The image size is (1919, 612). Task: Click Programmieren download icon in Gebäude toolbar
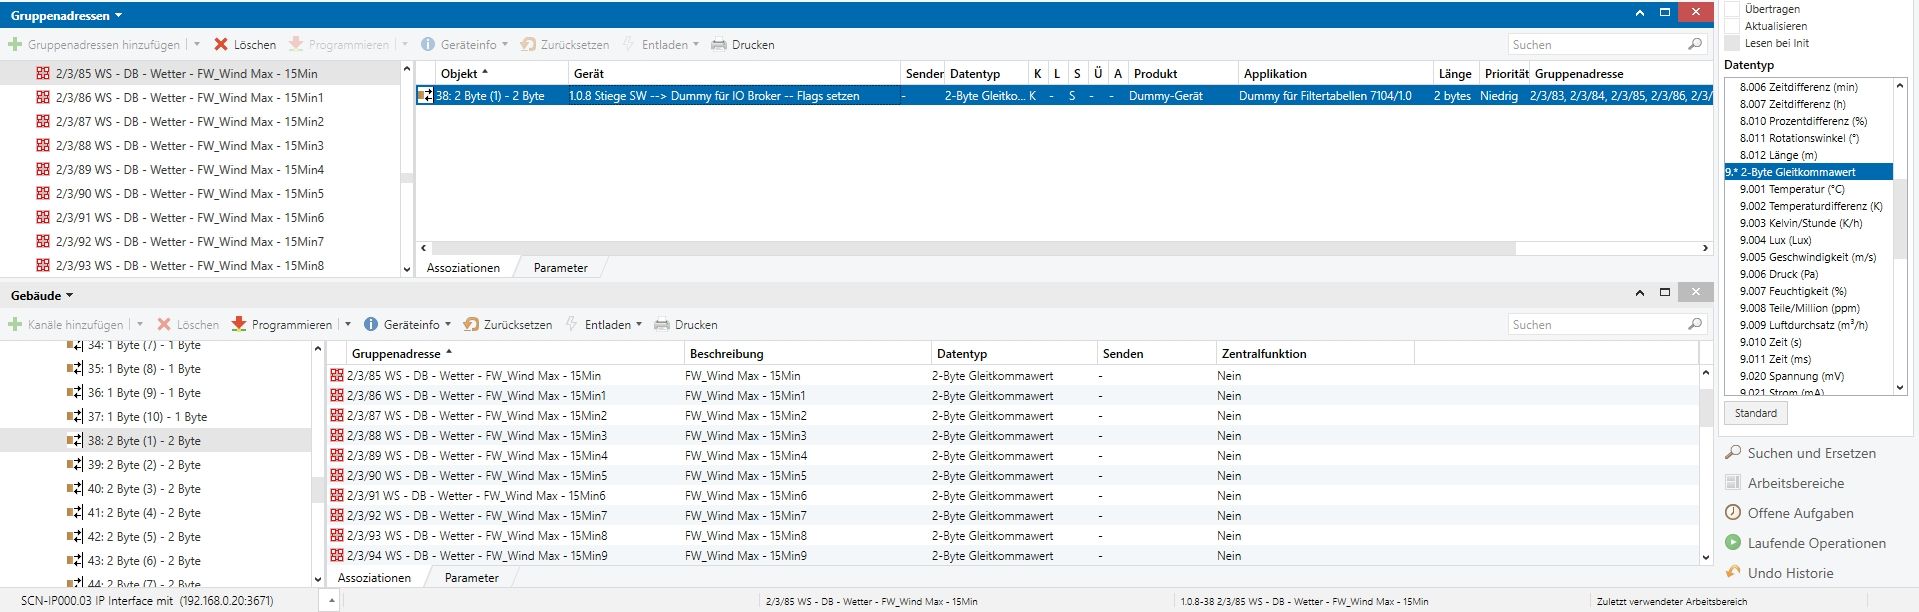(239, 325)
